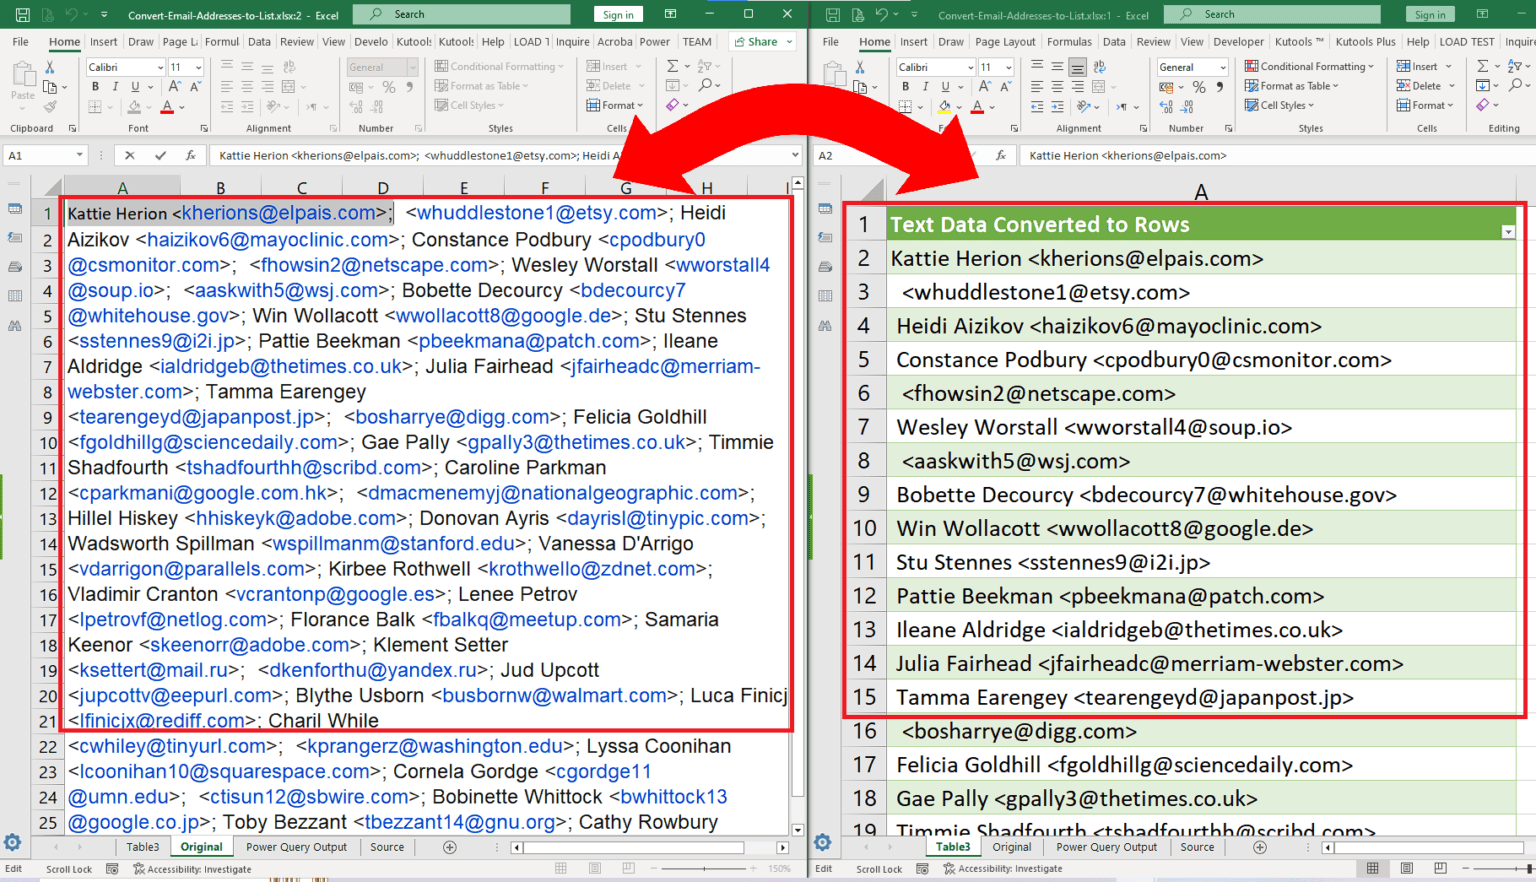The height and width of the screenshot is (882, 1536).
Task: Click the Sign in button
Action: click(618, 14)
